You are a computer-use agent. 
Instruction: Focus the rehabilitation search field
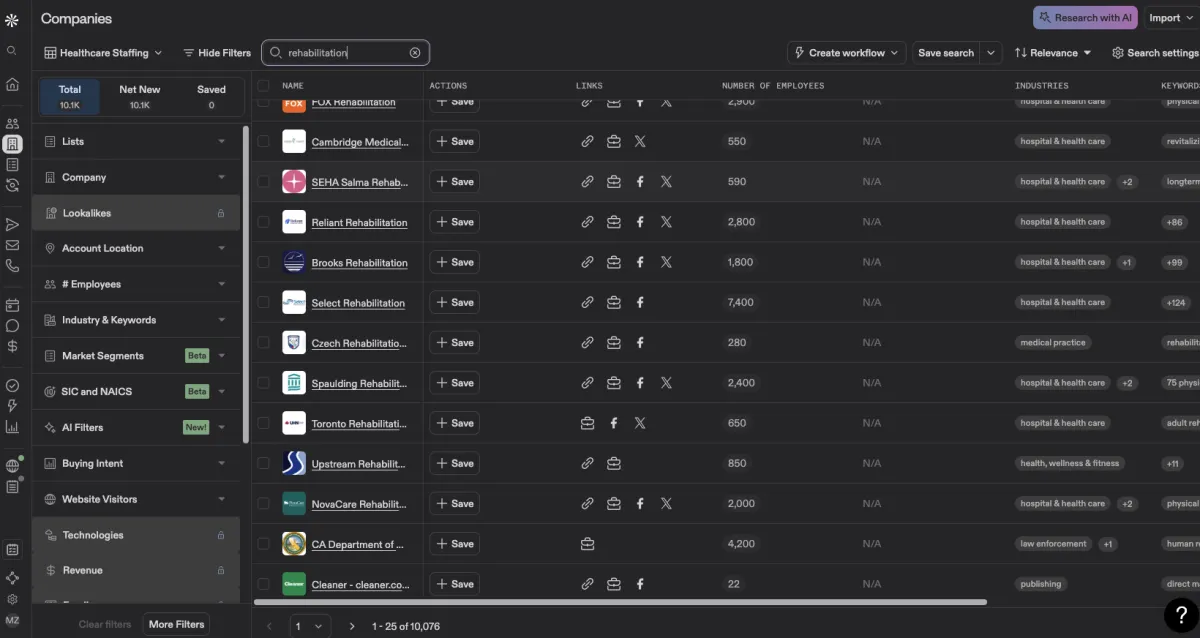pos(345,53)
